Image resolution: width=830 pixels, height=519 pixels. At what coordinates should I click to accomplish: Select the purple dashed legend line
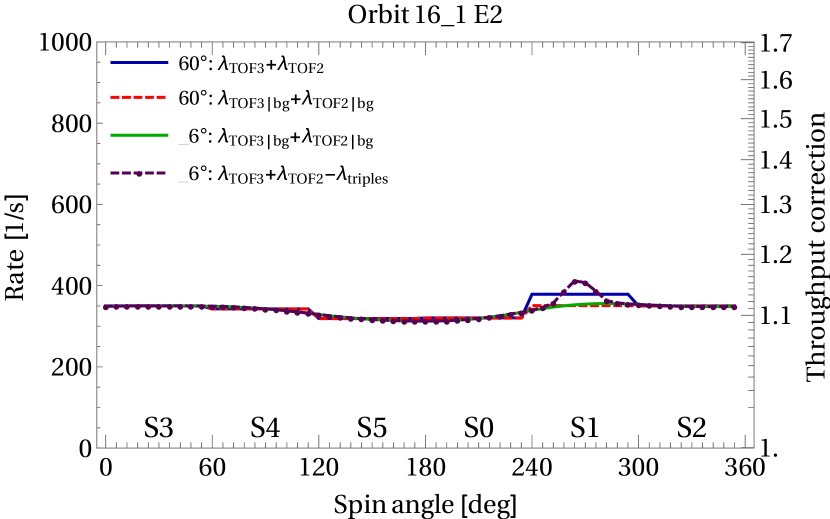[x=139, y=173]
